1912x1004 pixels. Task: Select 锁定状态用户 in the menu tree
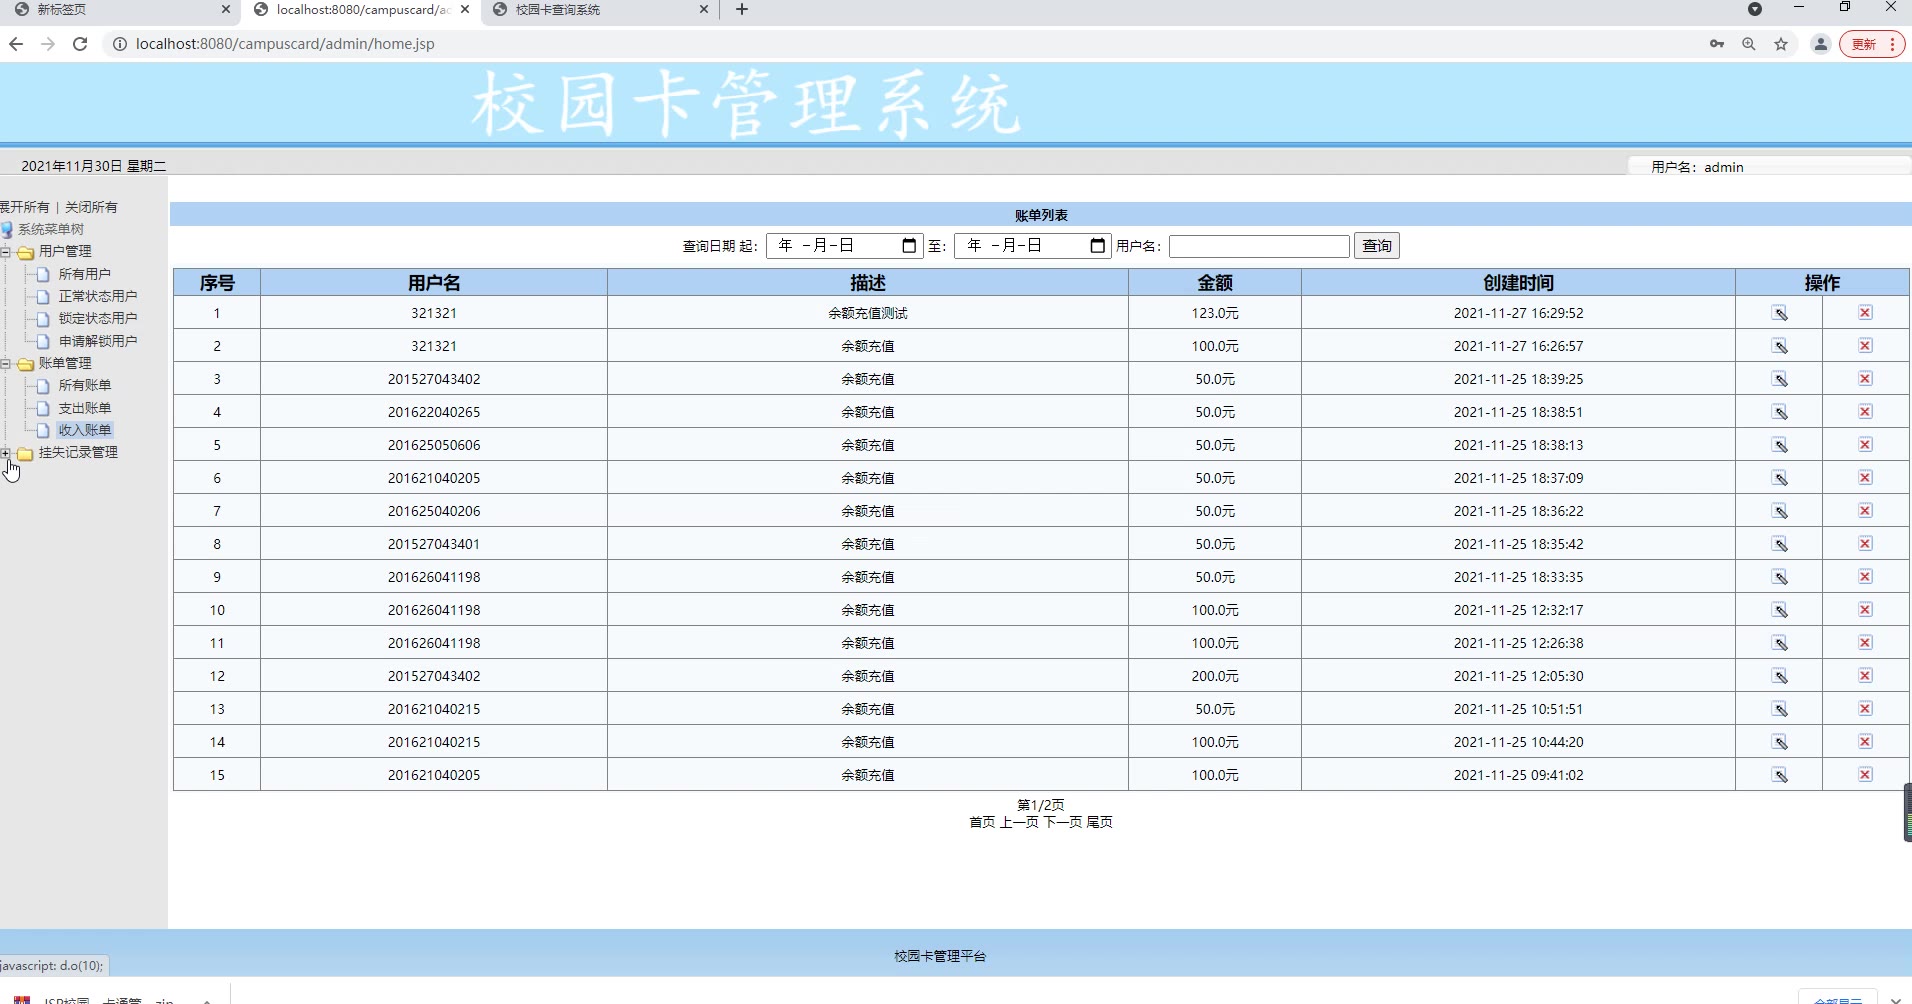[97, 318]
